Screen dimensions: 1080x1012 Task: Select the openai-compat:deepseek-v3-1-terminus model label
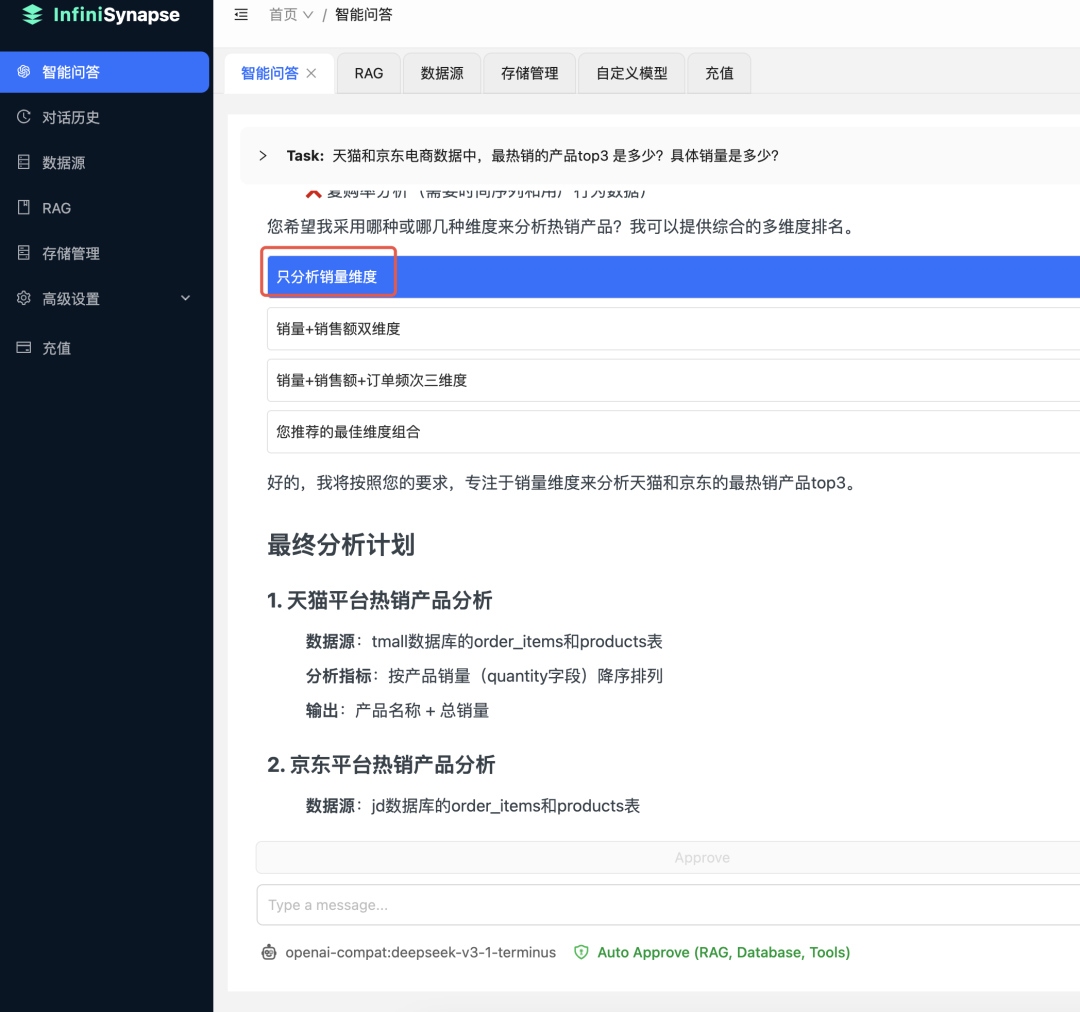tap(420, 952)
